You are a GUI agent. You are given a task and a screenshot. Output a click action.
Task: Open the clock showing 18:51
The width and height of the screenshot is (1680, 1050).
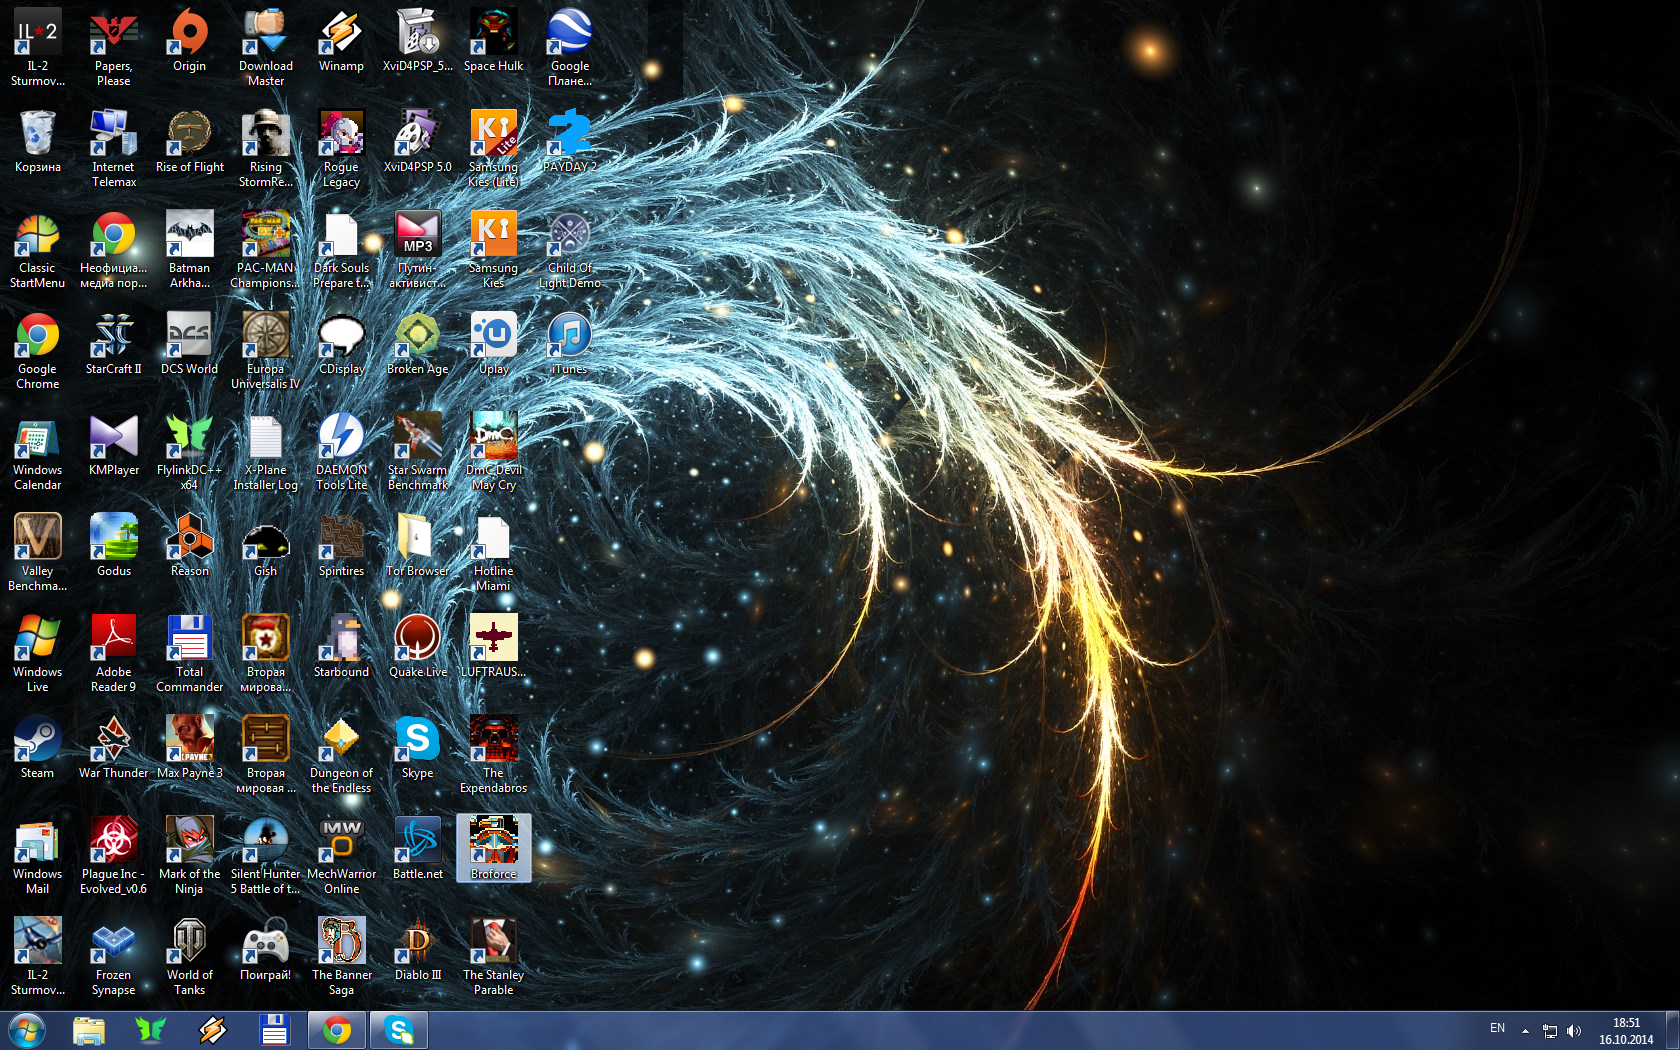[1626, 1031]
